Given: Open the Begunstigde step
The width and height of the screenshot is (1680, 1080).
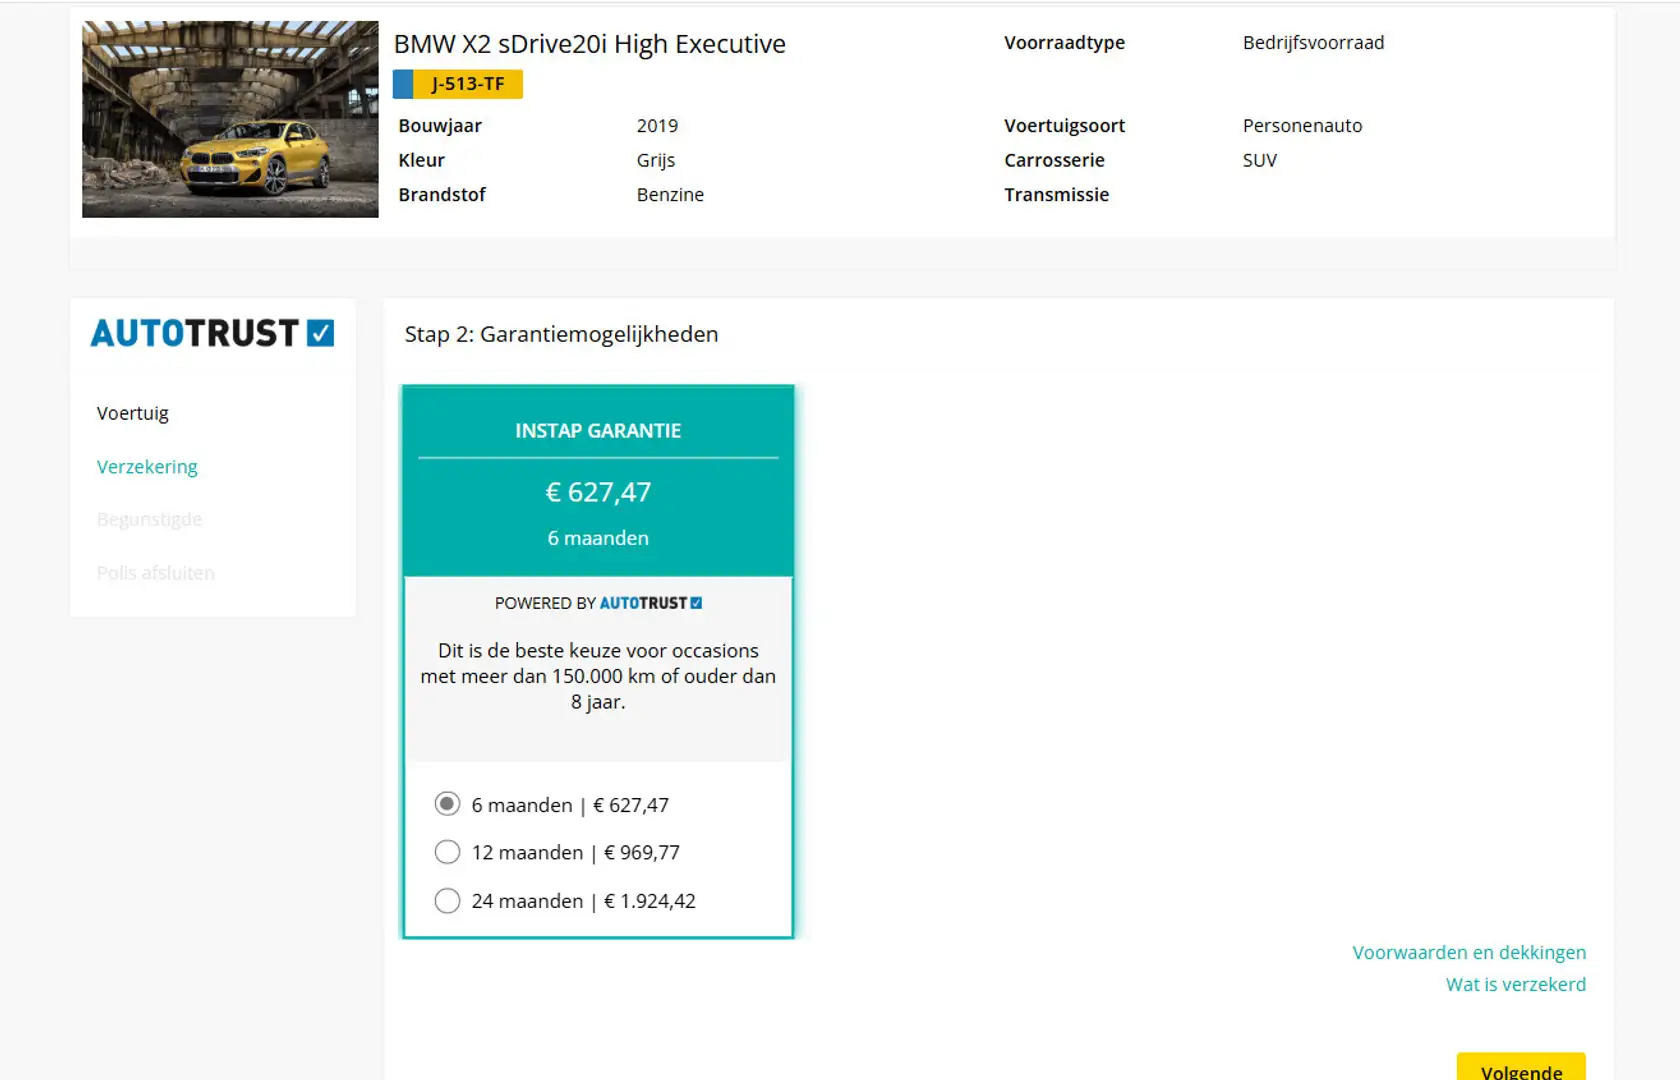Looking at the screenshot, I should 149,519.
